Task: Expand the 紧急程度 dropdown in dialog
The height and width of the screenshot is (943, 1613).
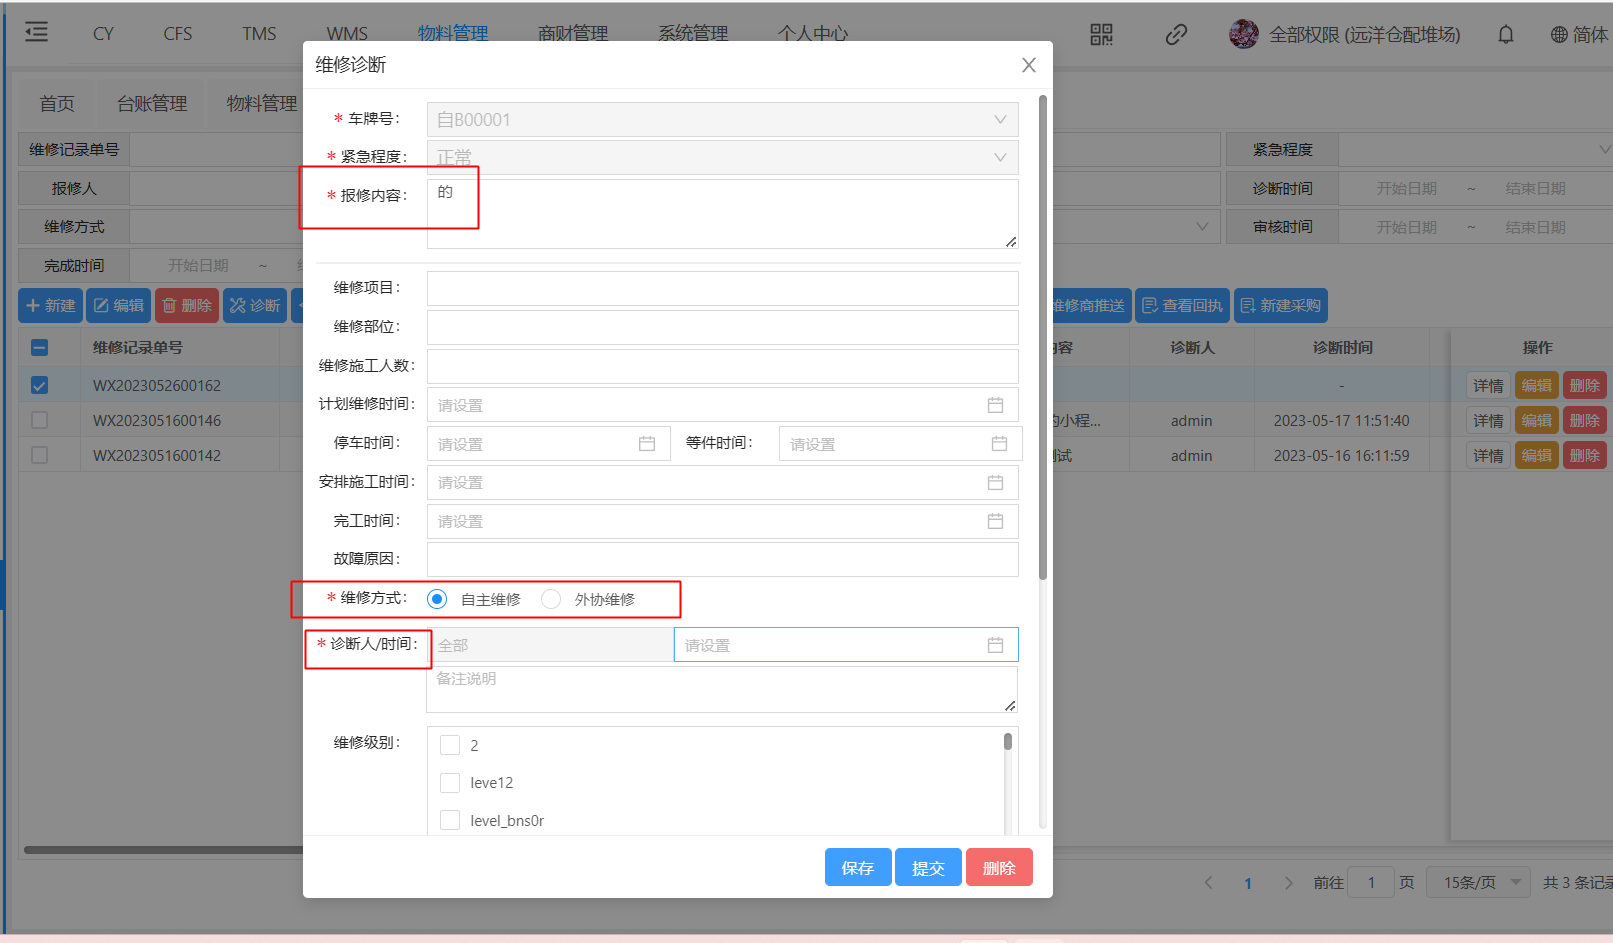Action: click(999, 158)
